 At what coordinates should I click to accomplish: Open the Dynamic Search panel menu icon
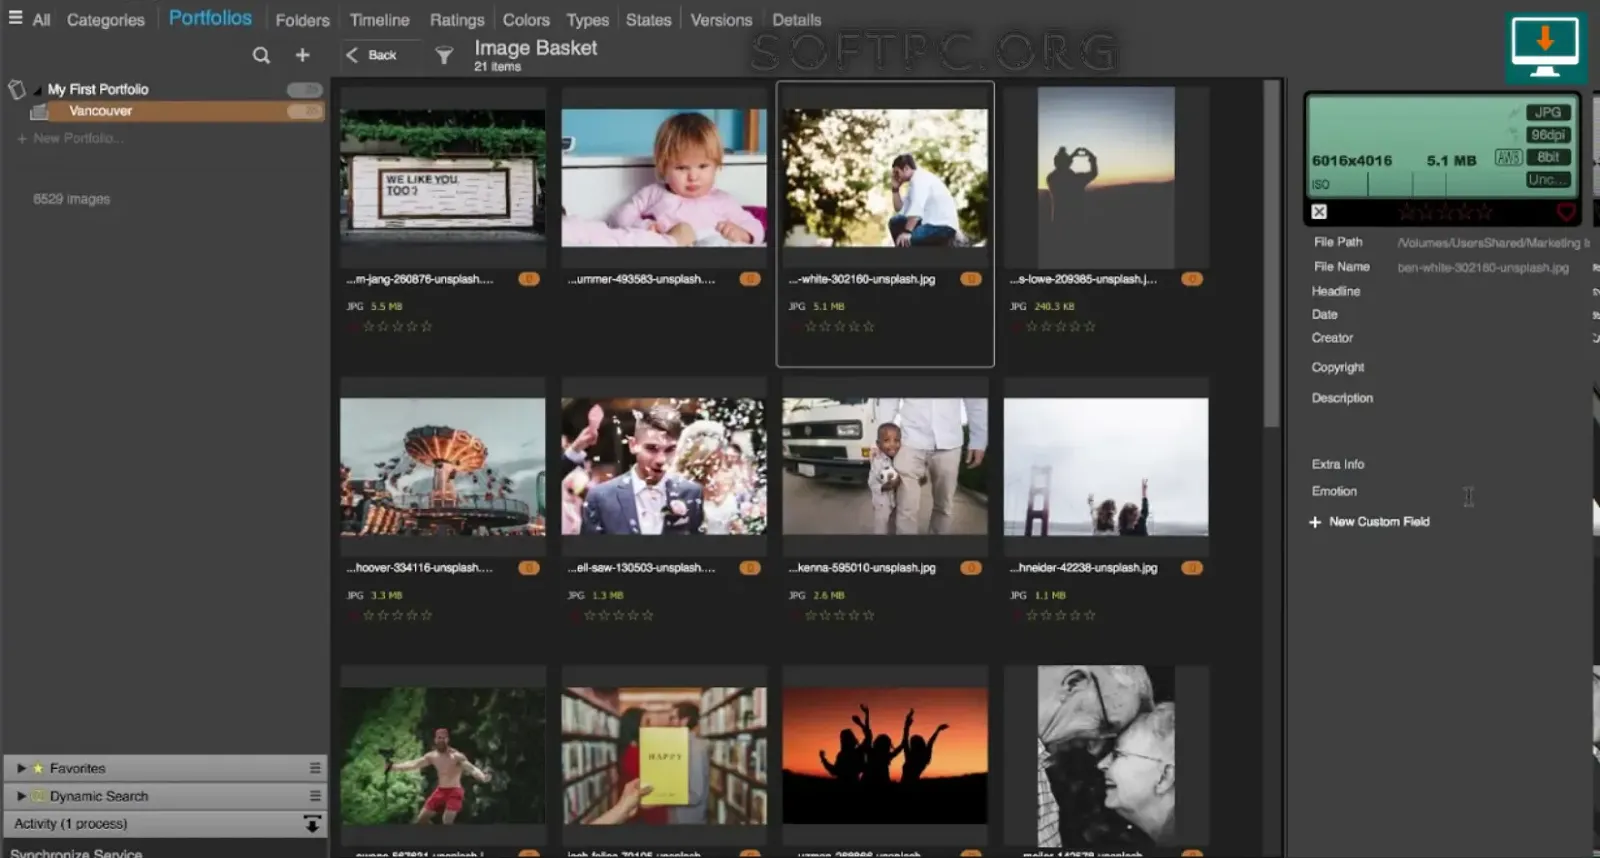(x=315, y=796)
